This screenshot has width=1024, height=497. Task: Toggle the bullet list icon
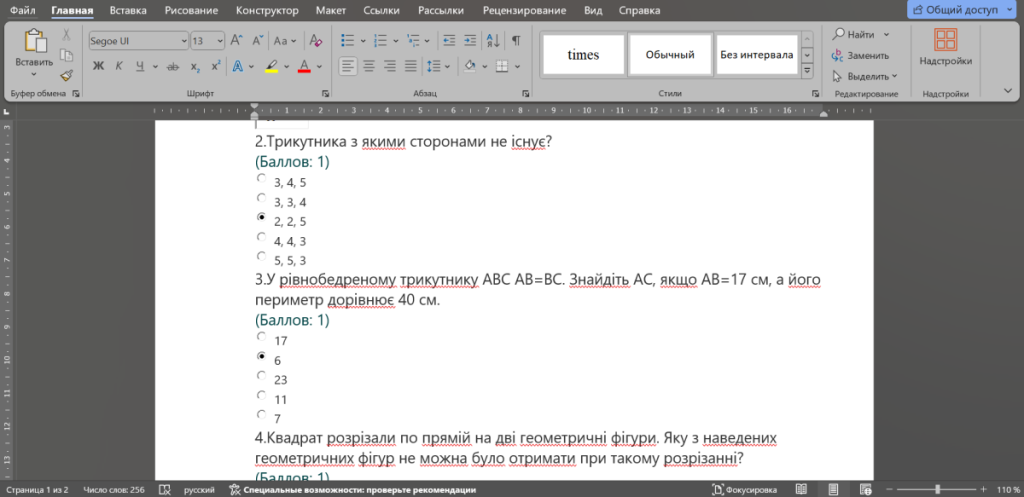click(x=348, y=40)
